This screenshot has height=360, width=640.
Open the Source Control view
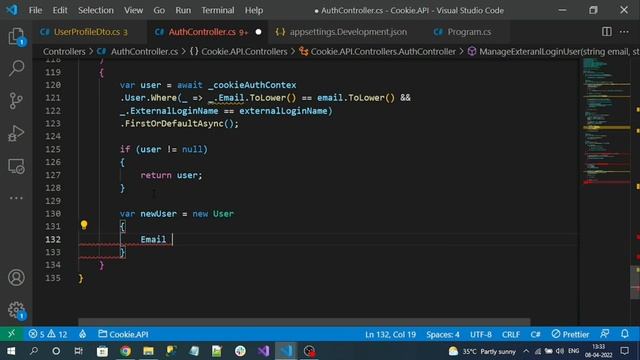(16, 100)
